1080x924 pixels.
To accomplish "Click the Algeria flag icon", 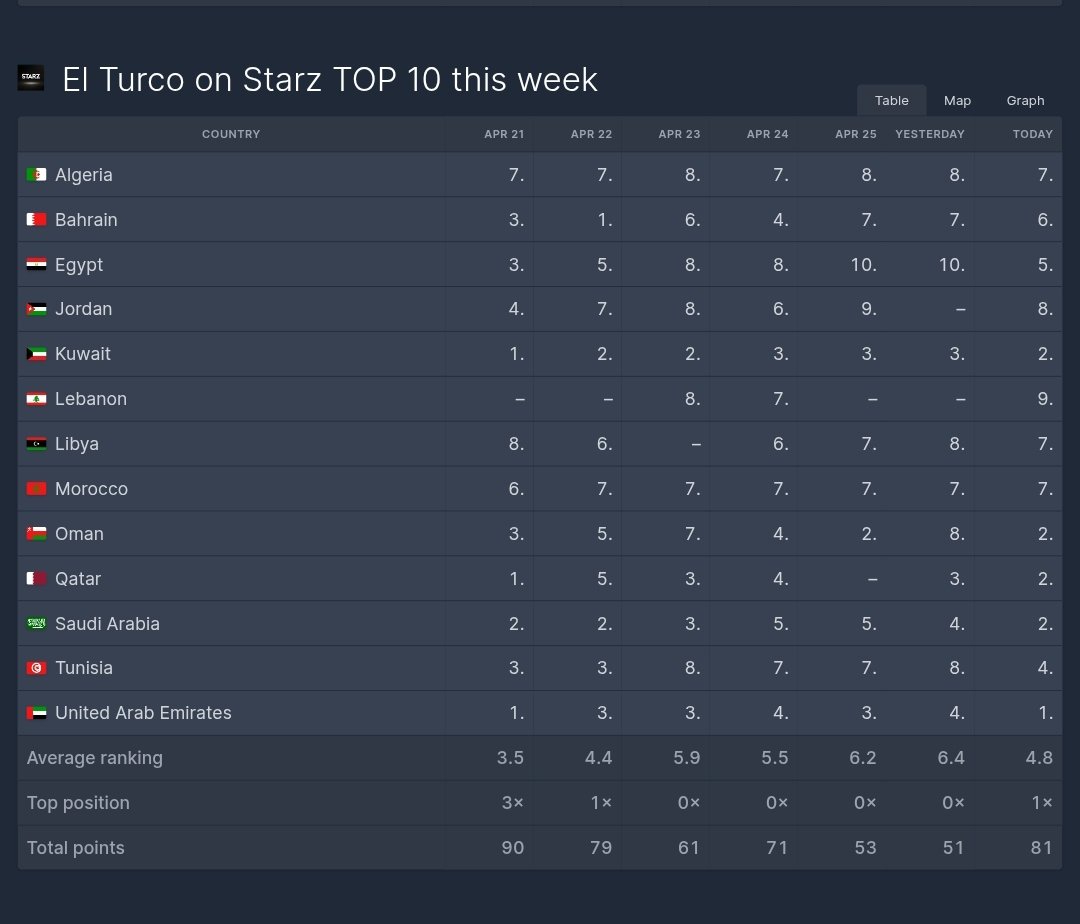I will [x=37, y=175].
